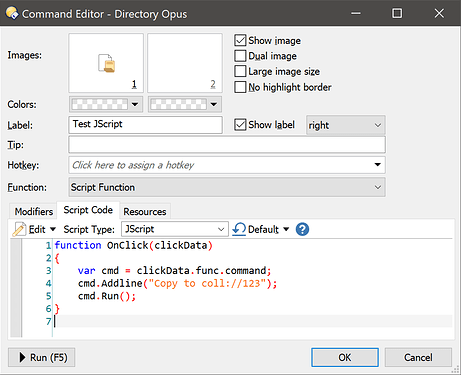Open the label position 'right' dropdown
Viewport: 461px width, 375px height.
(x=346, y=125)
